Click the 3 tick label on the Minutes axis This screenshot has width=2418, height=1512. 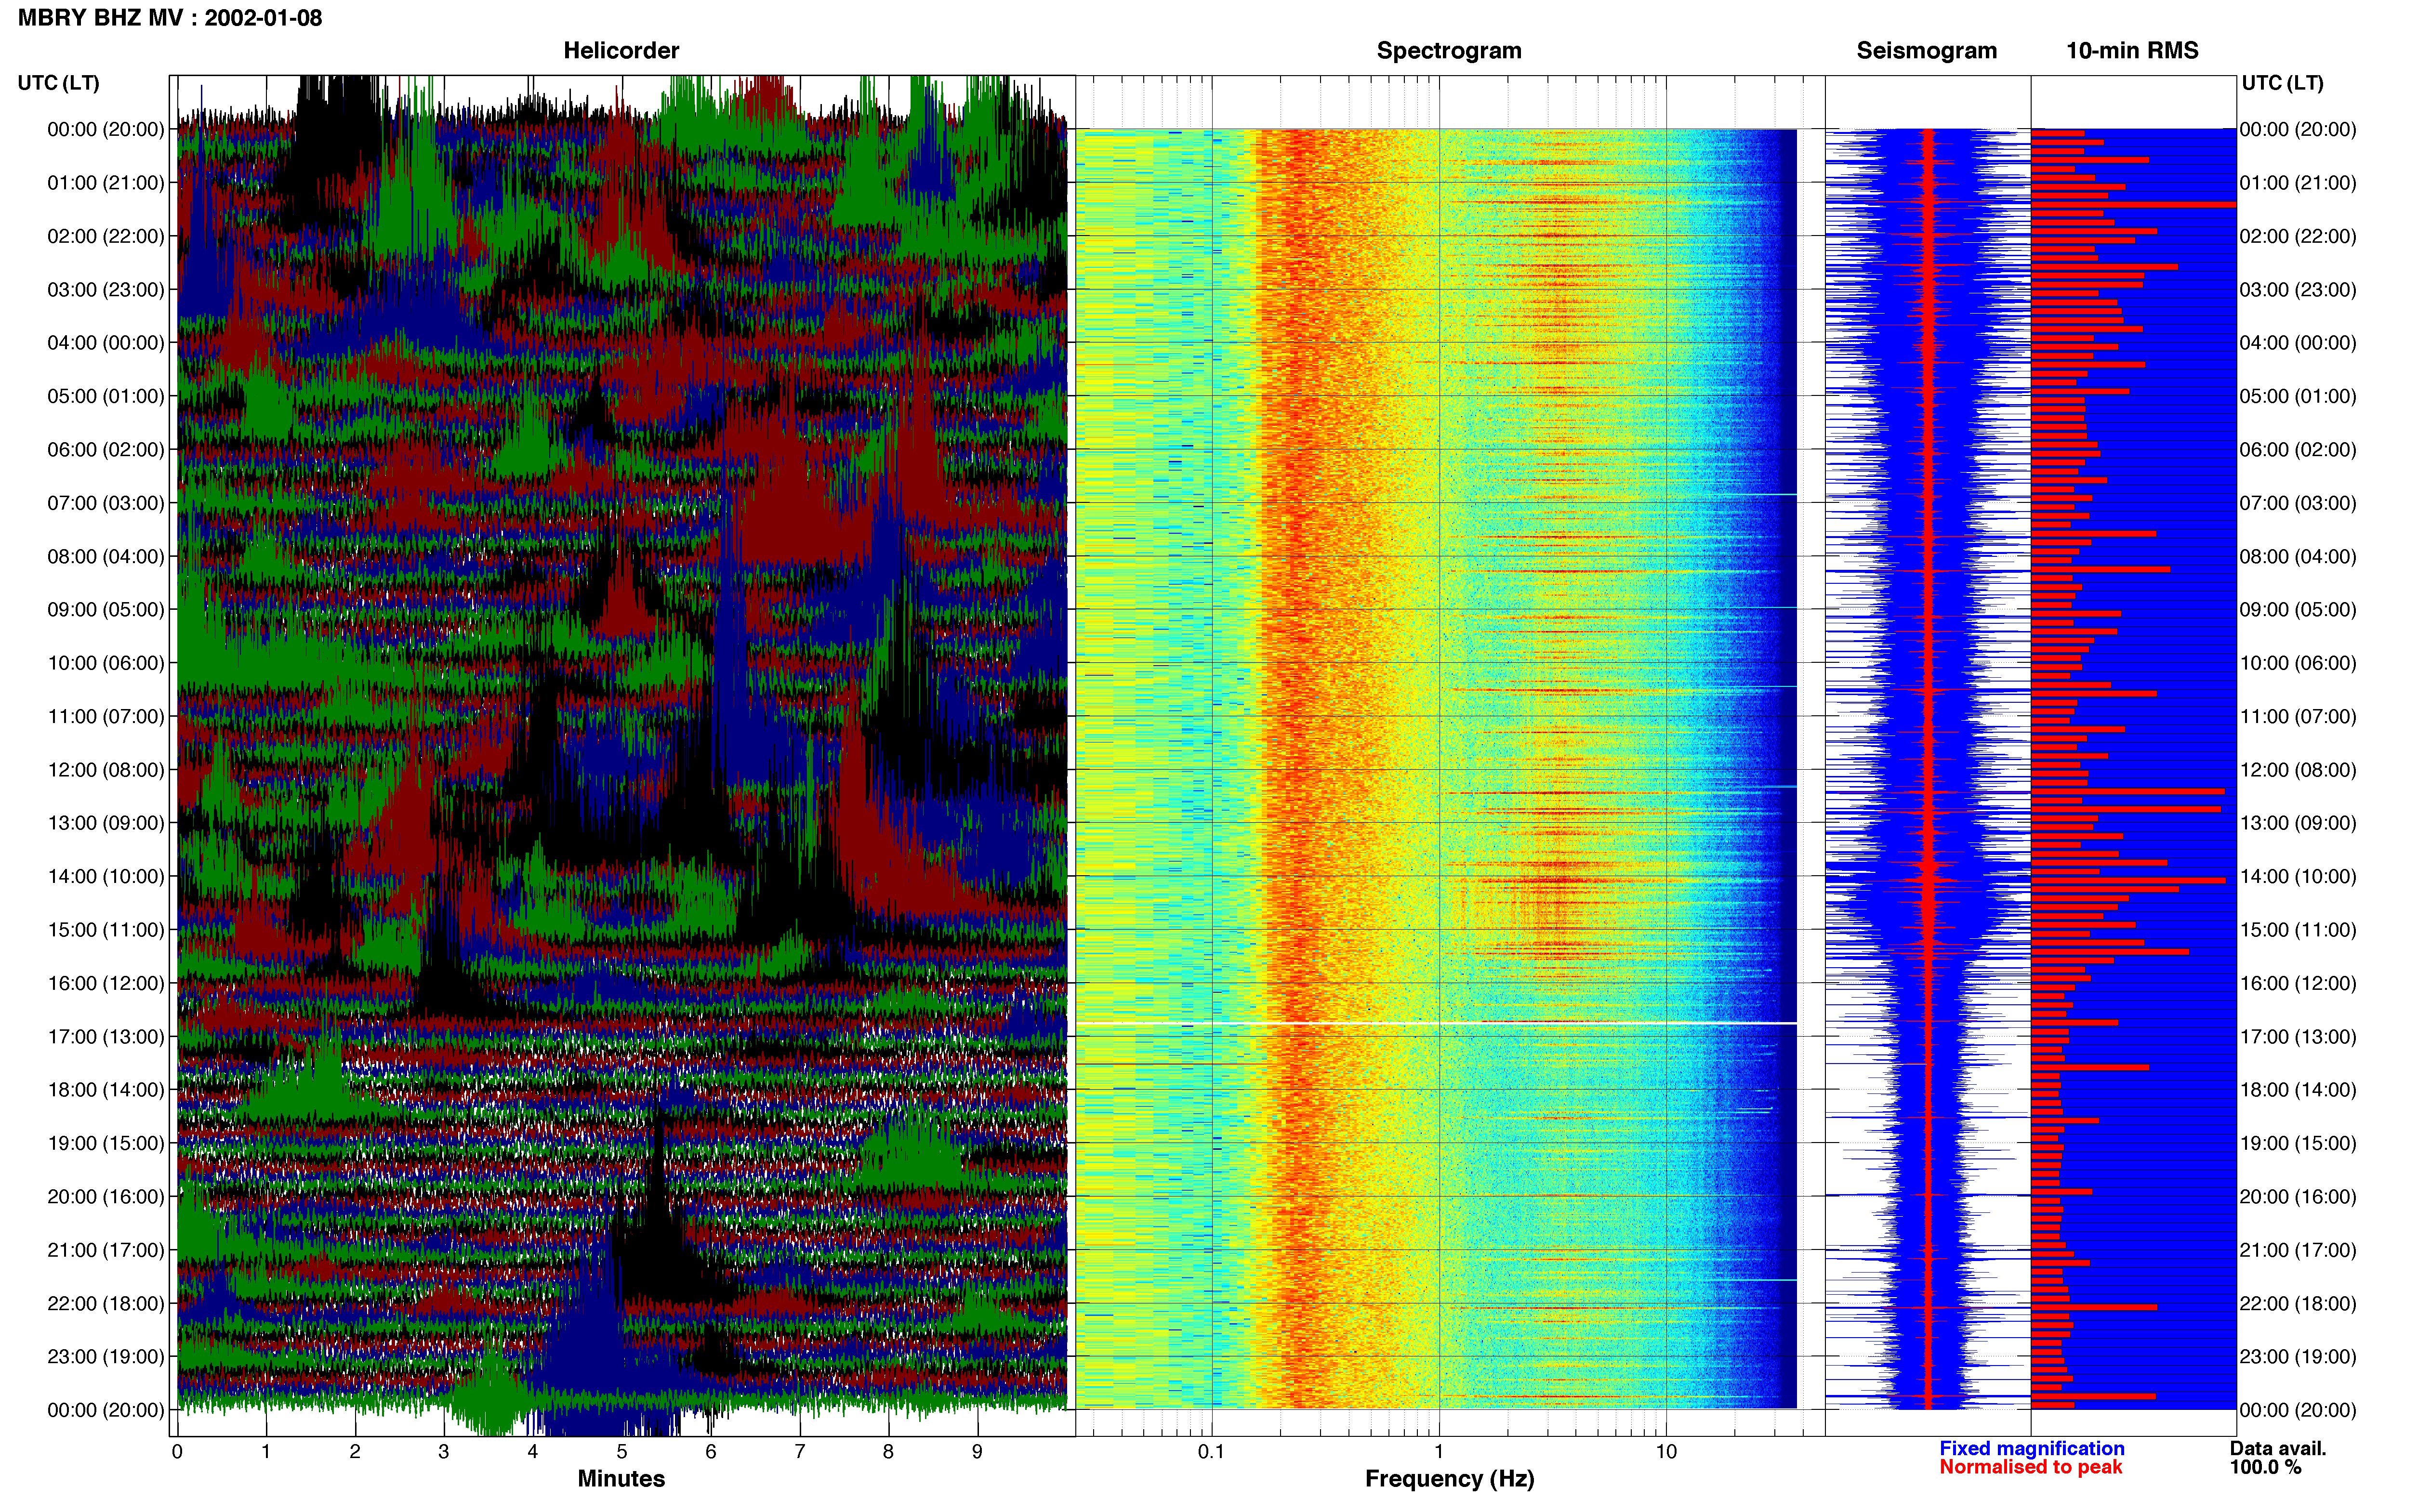[x=444, y=1451]
